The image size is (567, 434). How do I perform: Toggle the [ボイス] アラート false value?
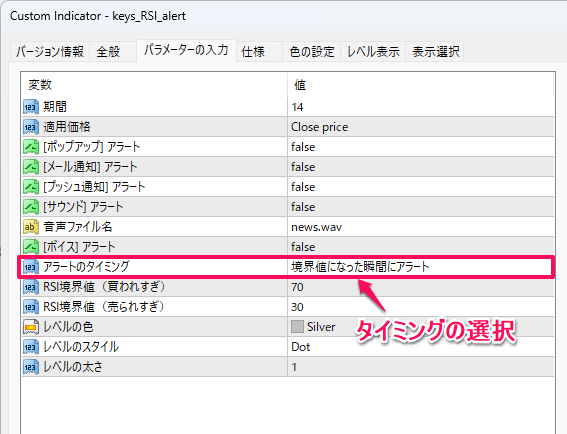421,247
